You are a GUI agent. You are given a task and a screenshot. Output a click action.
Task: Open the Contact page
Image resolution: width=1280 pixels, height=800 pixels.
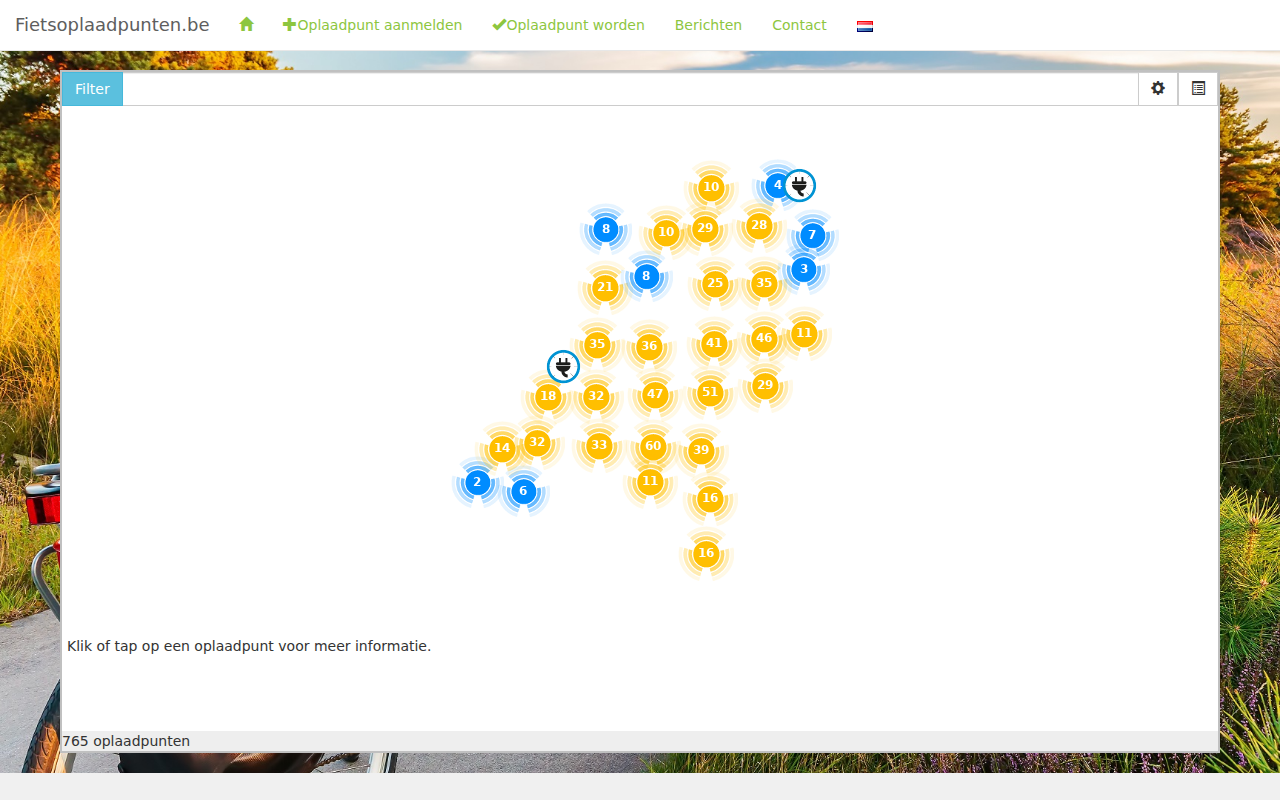799,25
